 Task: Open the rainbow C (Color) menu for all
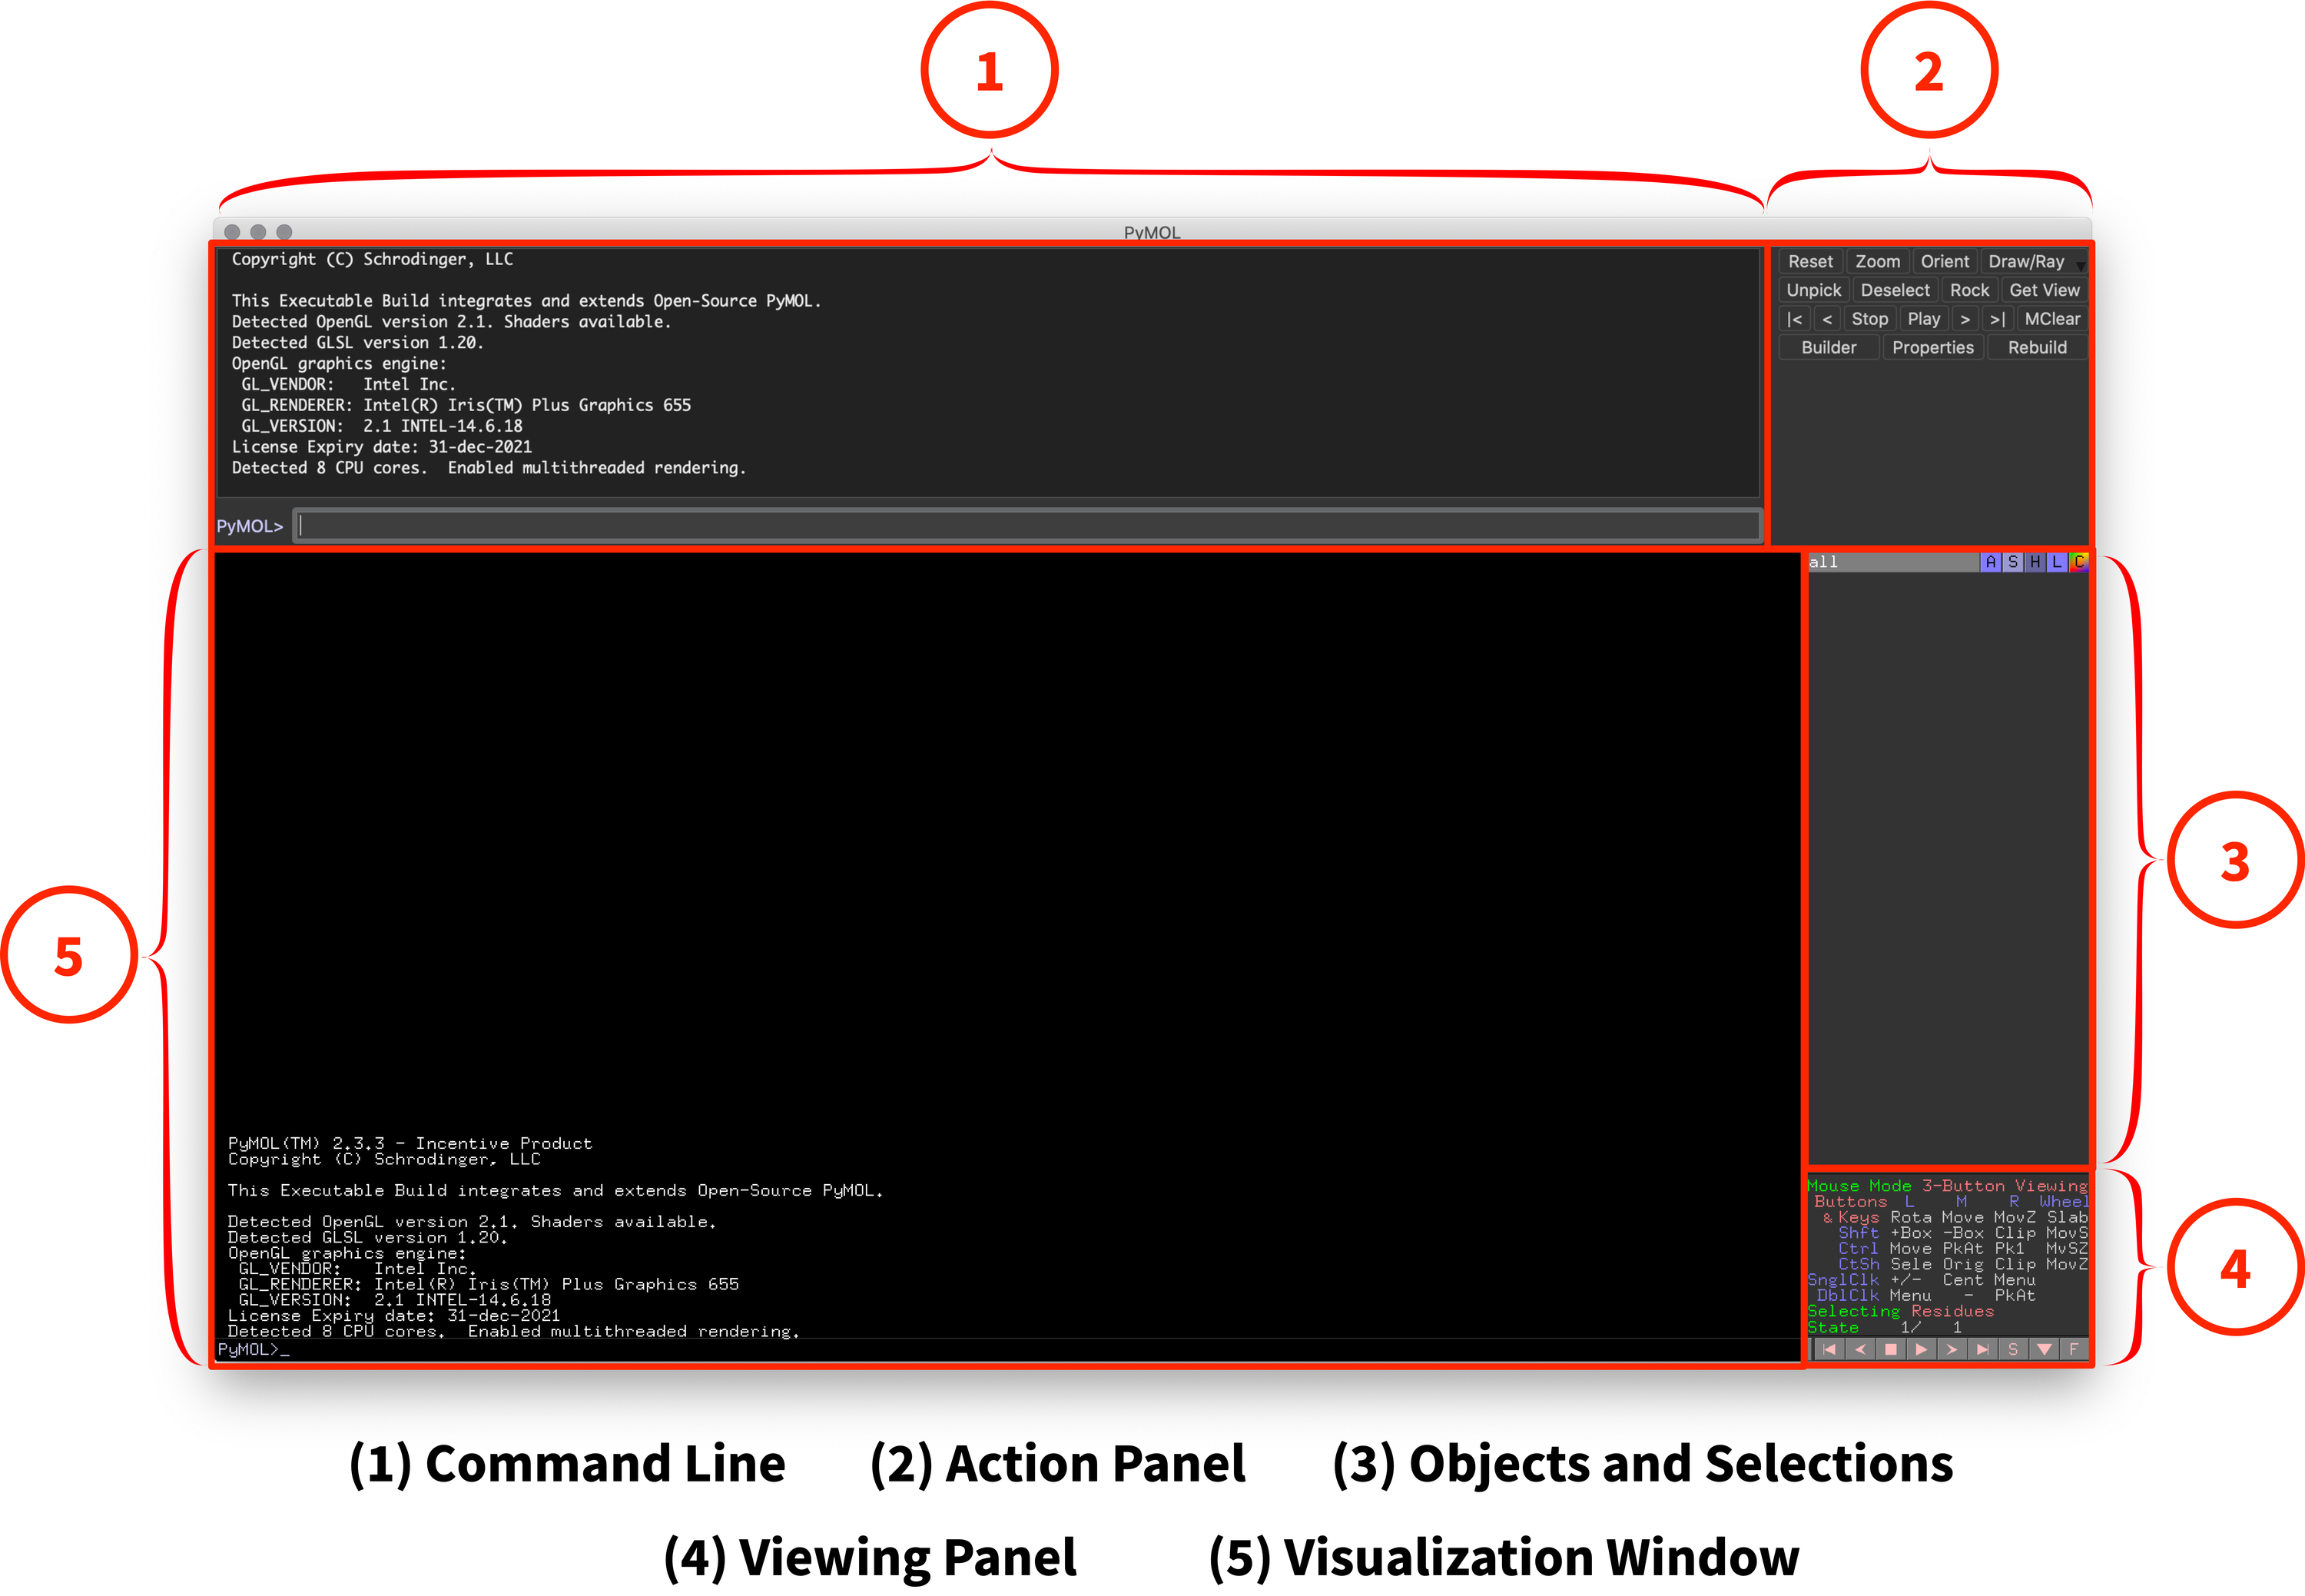point(2078,562)
